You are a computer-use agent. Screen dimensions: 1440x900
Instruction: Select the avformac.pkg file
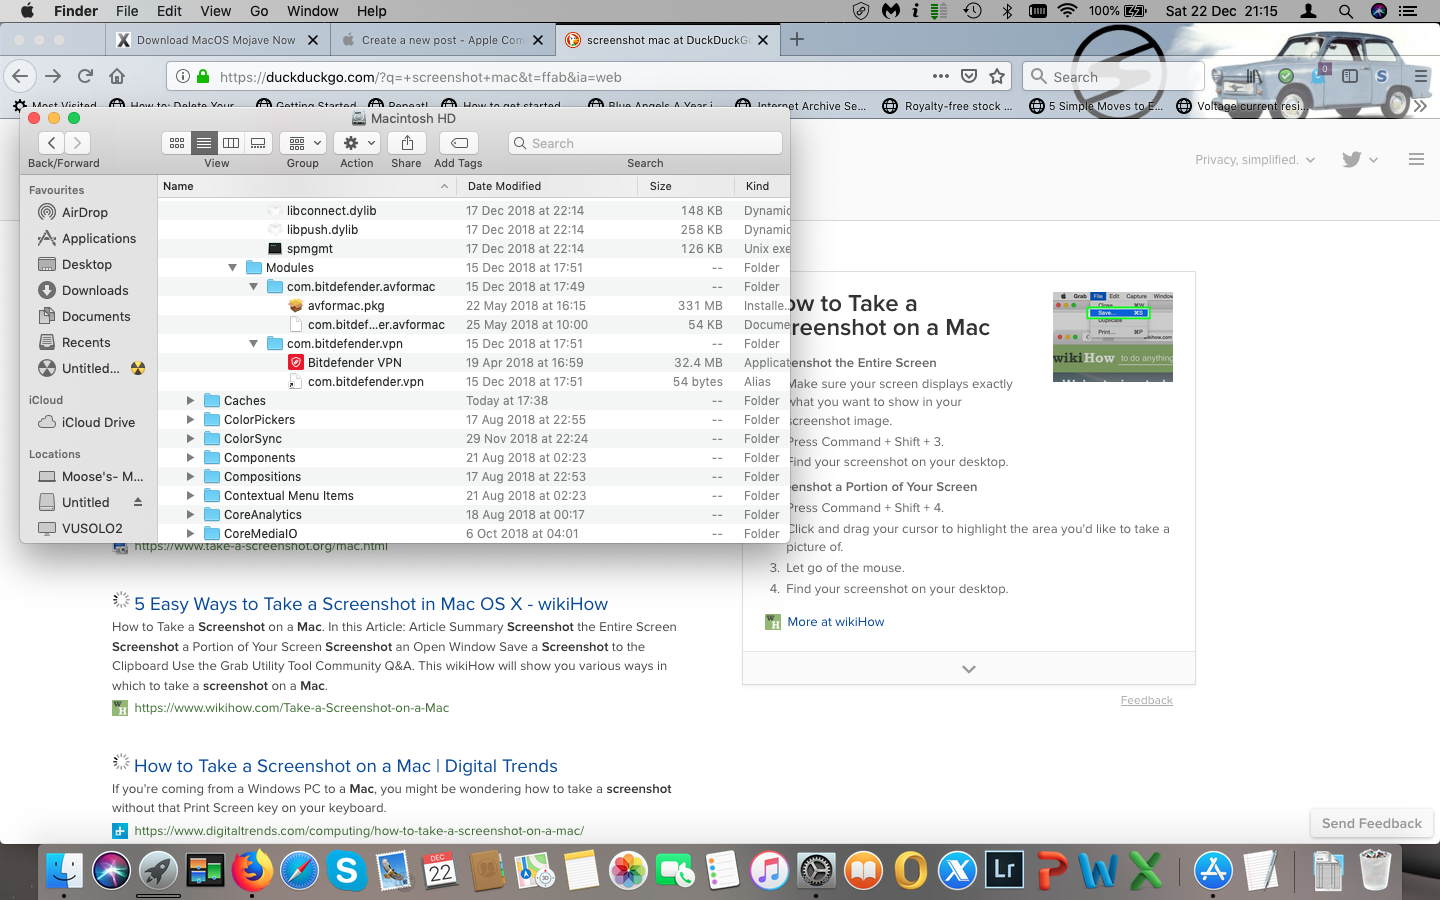tap(474, 306)
